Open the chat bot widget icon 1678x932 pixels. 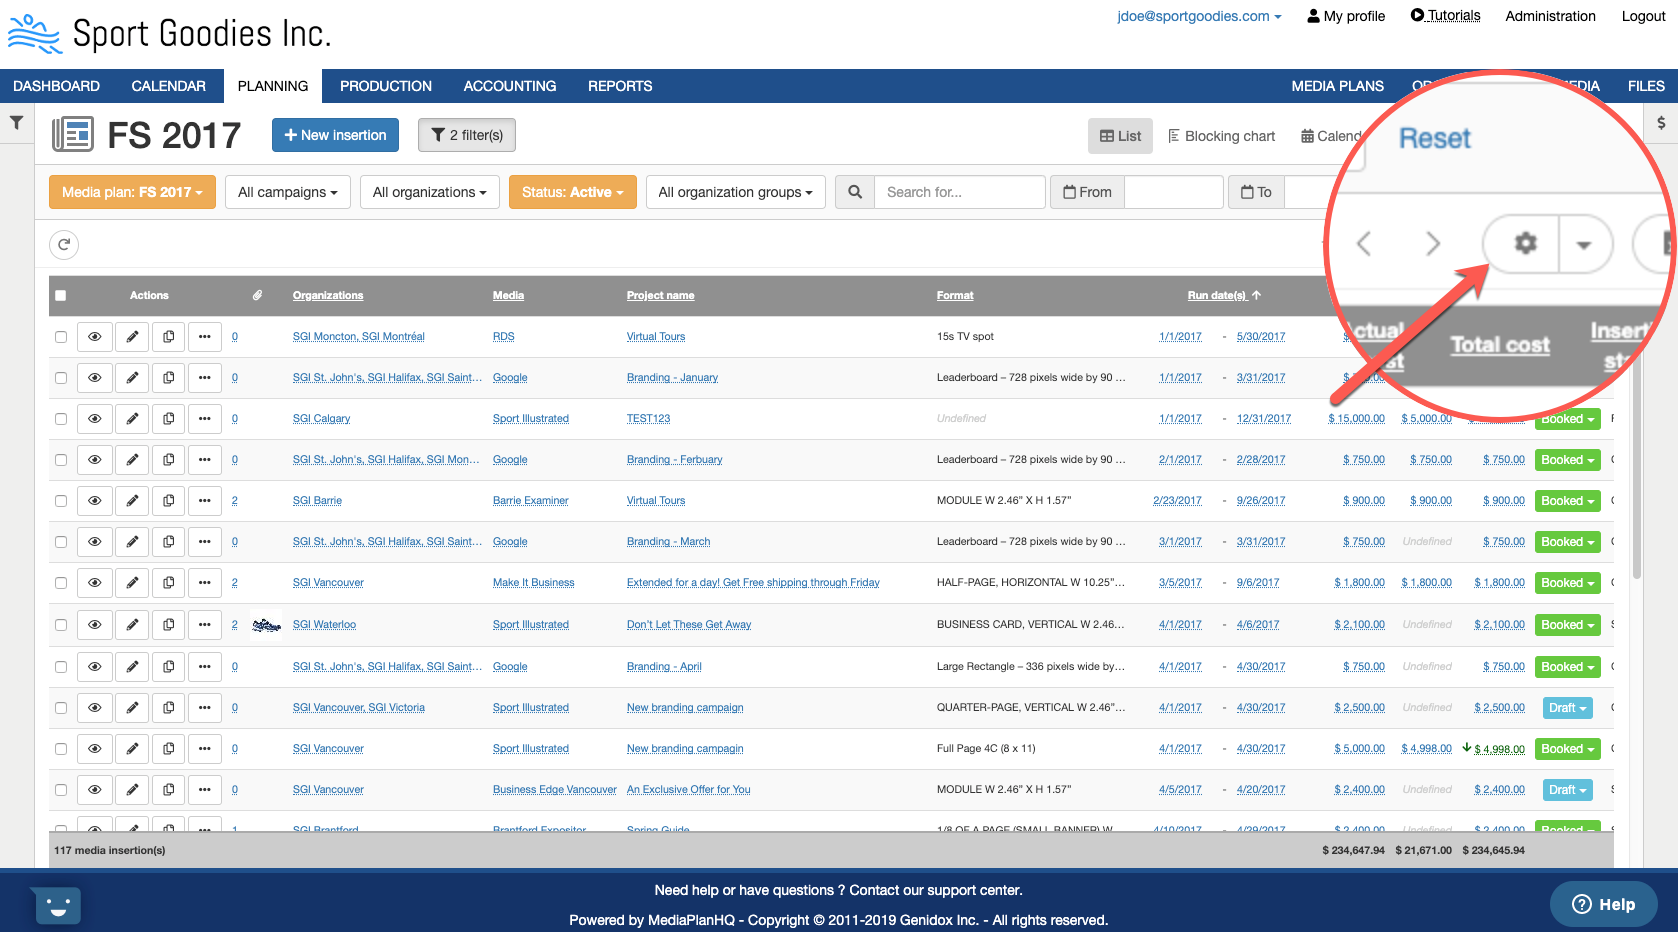pyautogui.click(x=57, y=906)
